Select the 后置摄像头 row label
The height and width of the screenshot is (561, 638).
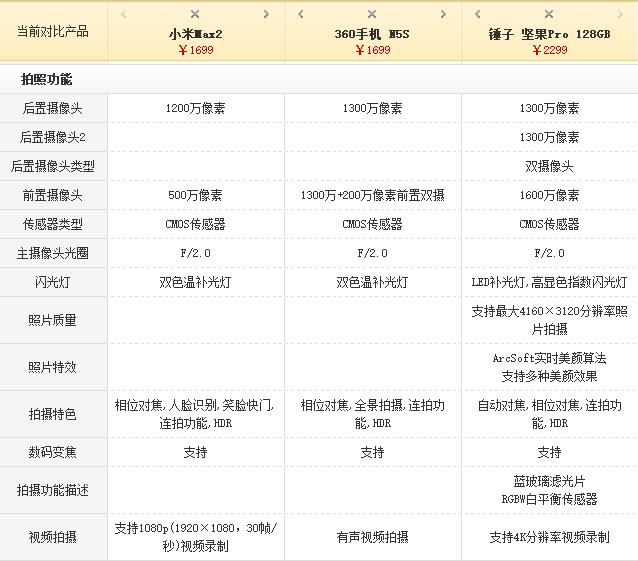[53, 108]
